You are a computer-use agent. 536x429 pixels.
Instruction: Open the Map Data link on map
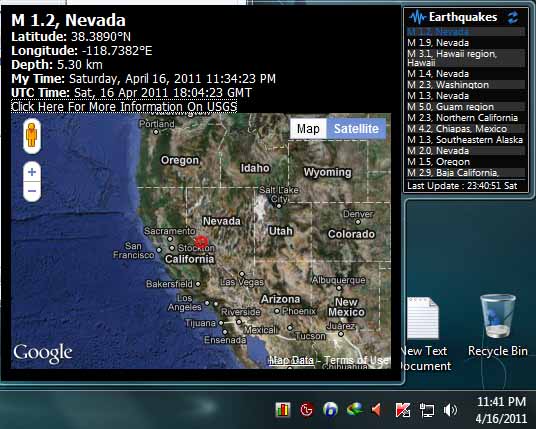coord(292,360)
